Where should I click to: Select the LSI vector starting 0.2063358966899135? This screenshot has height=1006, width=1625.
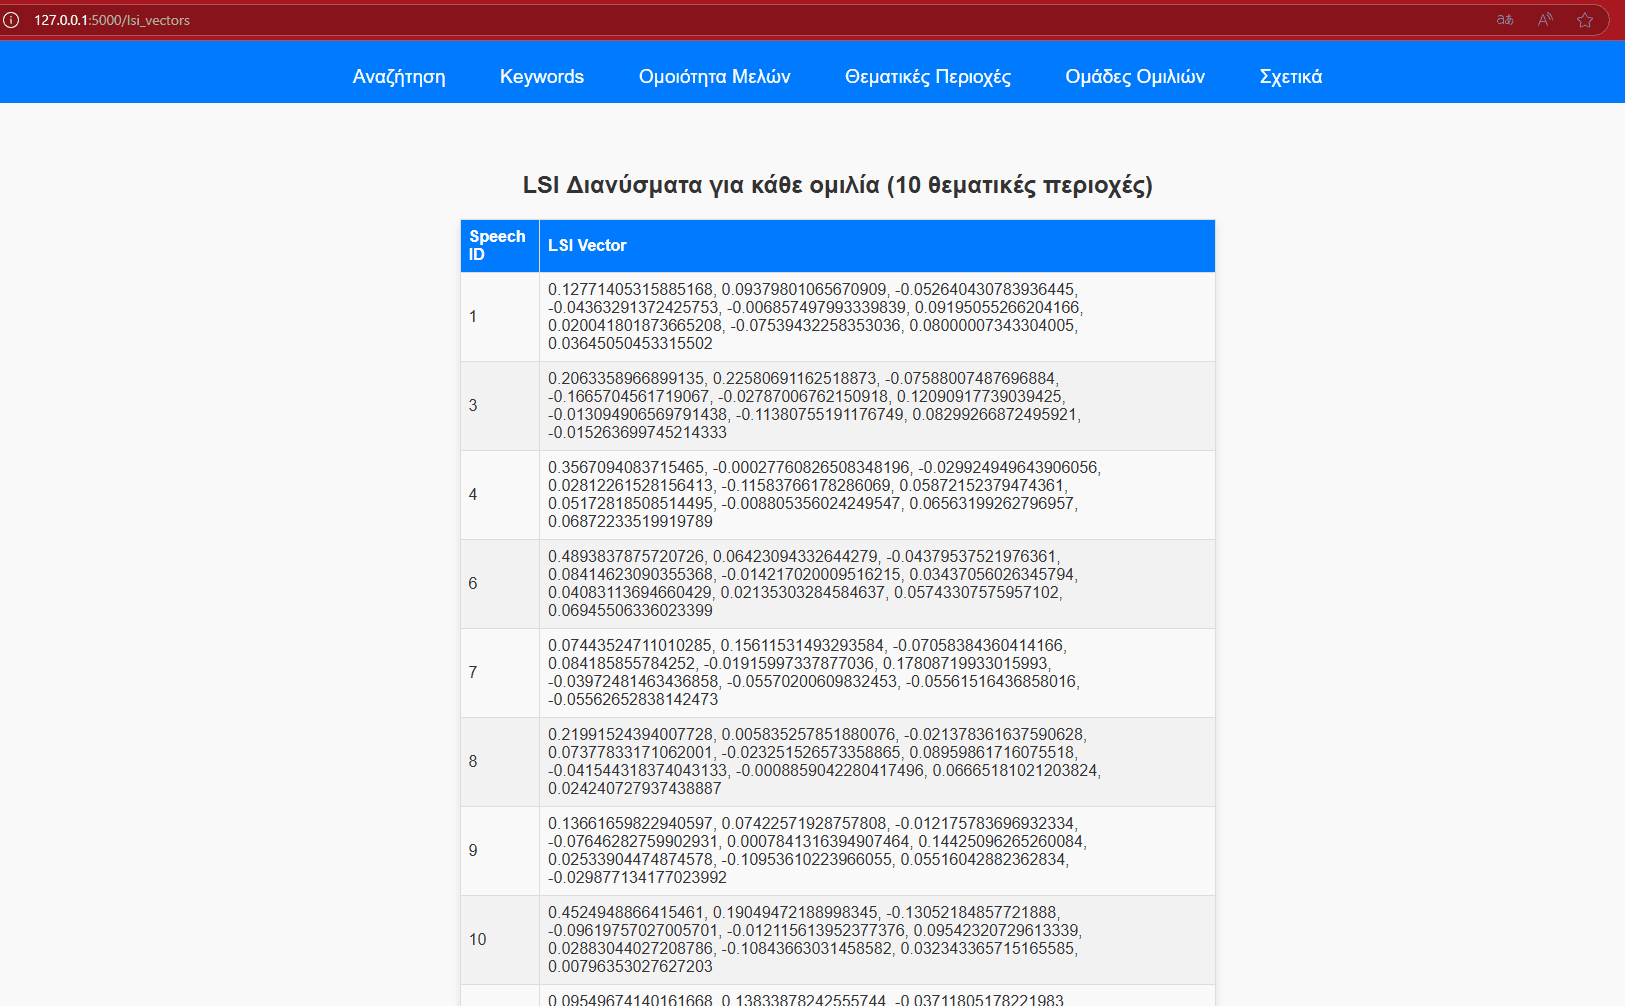pos(877,406)
